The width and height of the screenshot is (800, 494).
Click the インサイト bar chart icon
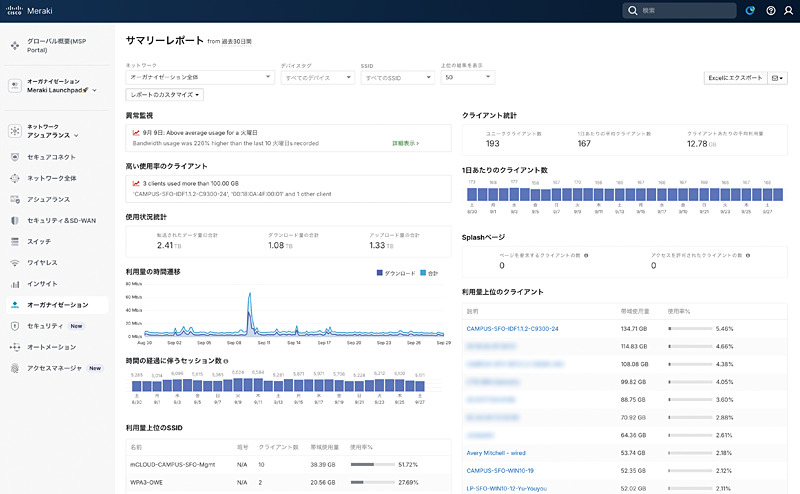coord(15,284)
